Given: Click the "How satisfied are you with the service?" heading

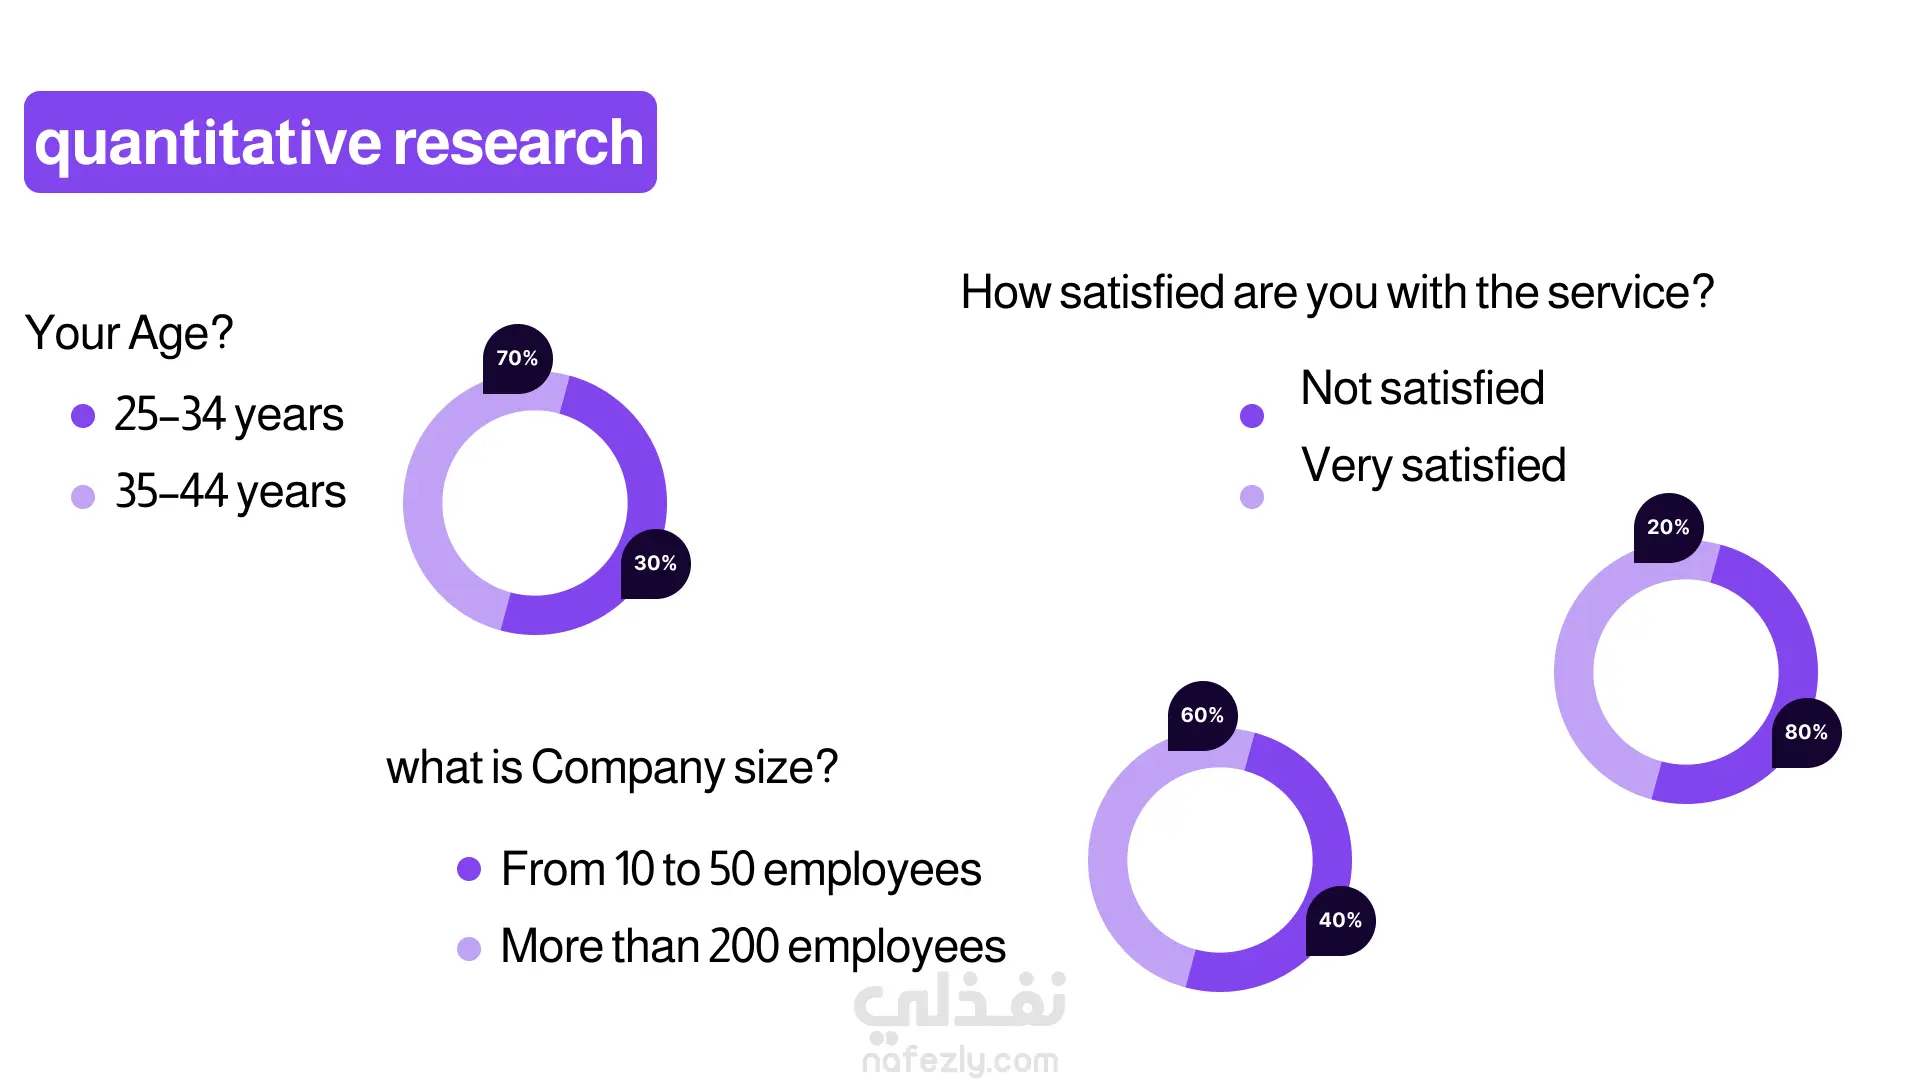Looking at the screenshot, I should pos(1337,293).
